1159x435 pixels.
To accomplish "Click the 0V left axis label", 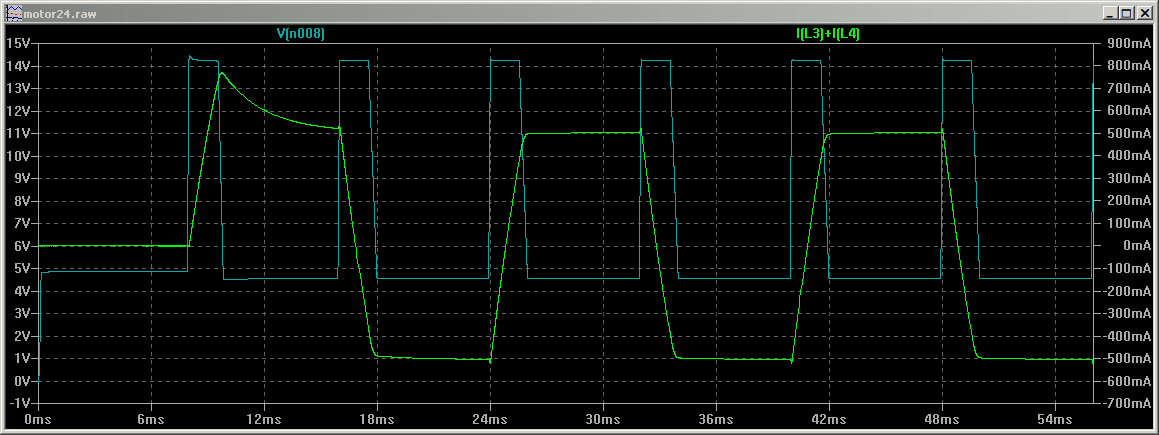I will pos(20,381).
